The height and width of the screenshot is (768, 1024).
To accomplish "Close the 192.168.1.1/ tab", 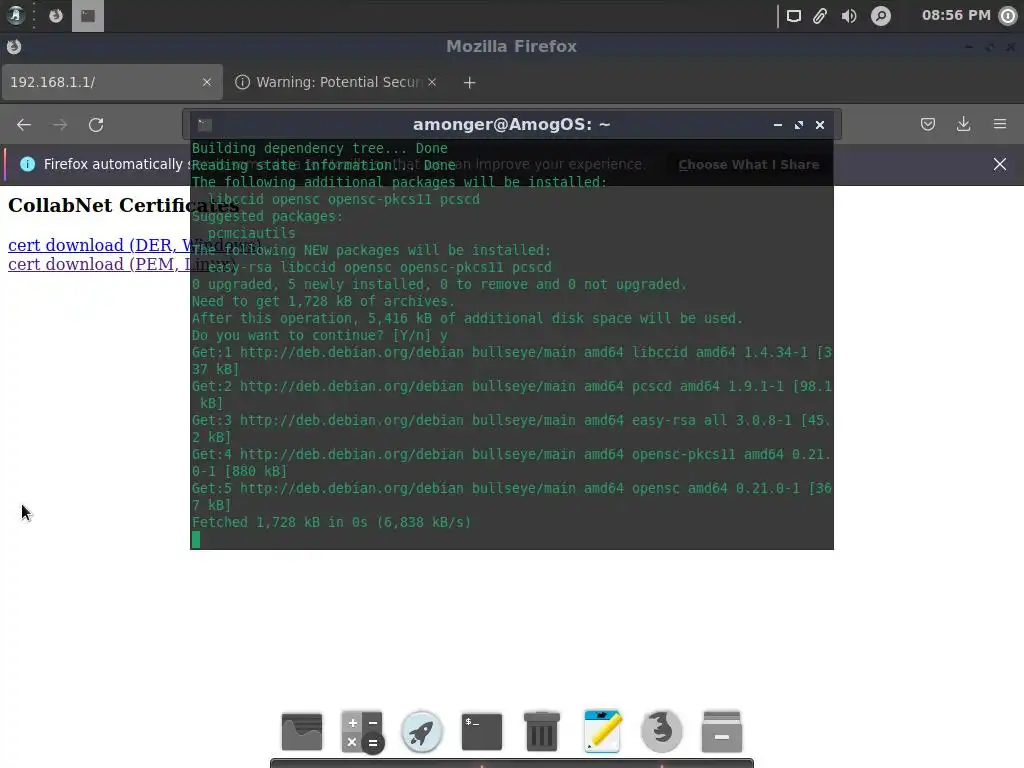I will point(207,82).
